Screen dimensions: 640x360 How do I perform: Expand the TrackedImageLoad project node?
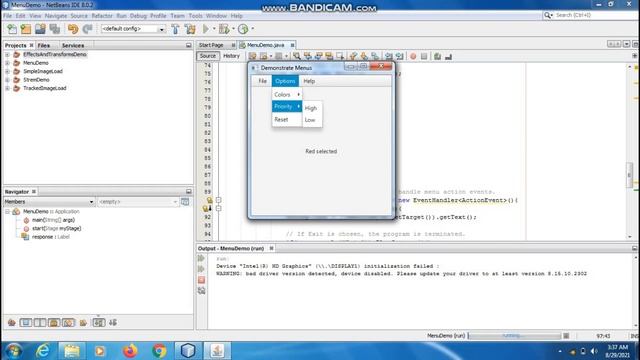pos(7,88)
